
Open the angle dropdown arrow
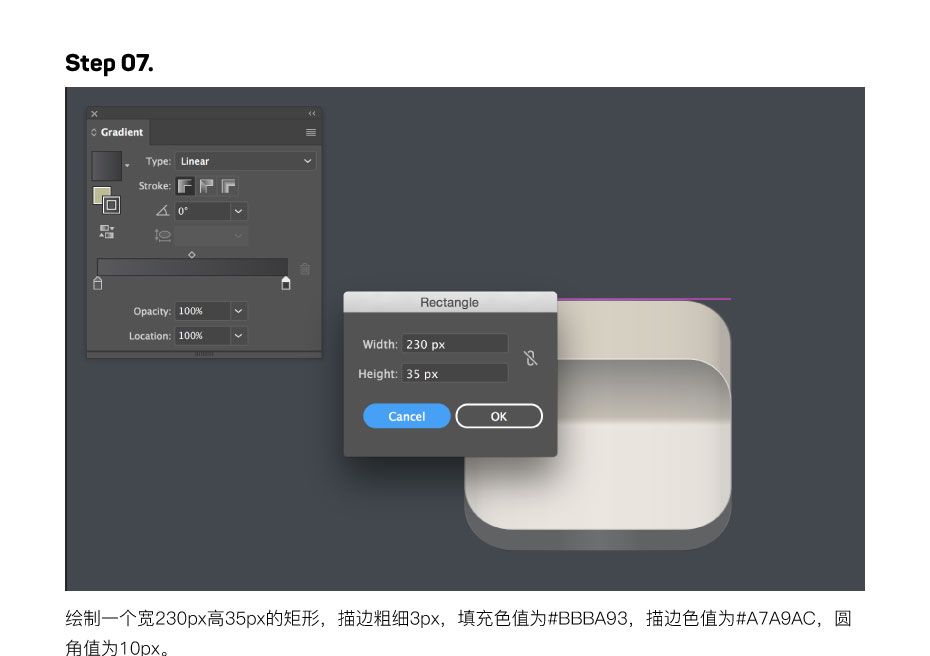(x=238, y=211)
